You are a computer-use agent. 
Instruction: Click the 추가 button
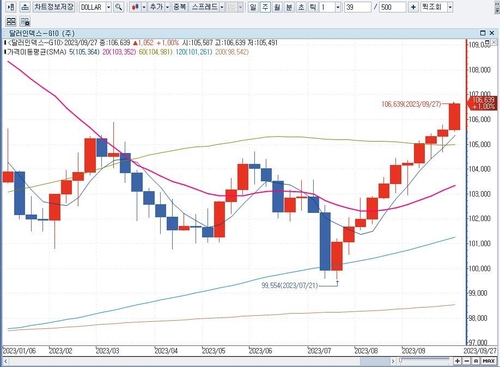click(156, 7)
